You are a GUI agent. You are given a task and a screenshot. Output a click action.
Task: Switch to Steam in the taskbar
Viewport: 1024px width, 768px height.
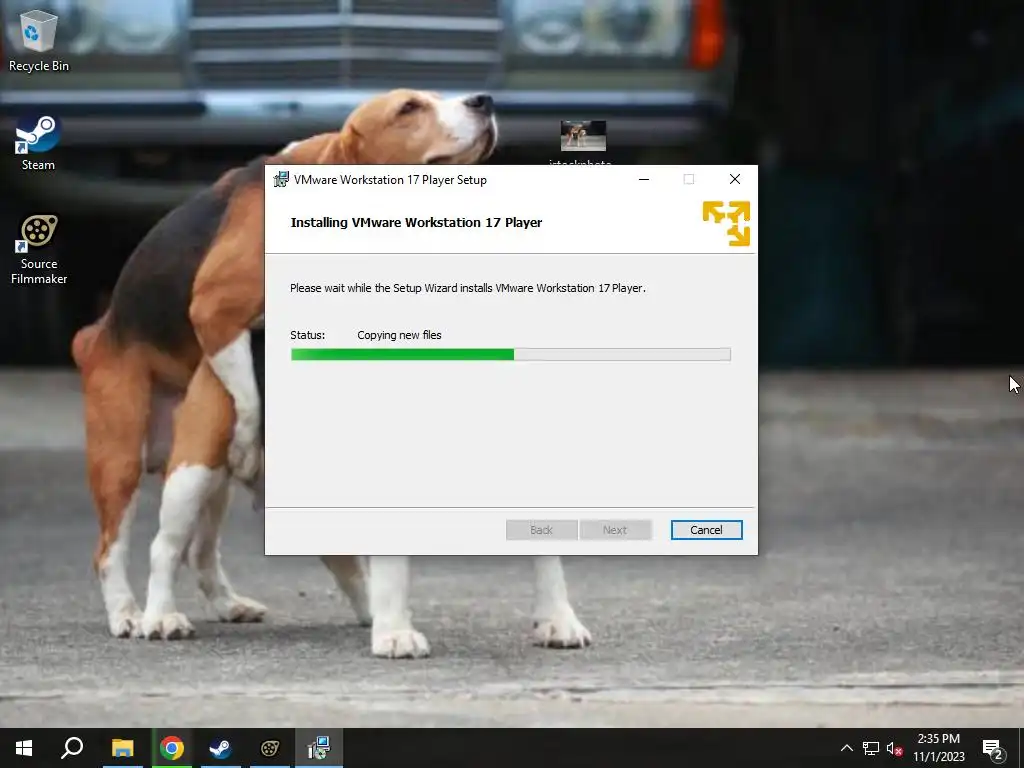(x=221, y=748)
